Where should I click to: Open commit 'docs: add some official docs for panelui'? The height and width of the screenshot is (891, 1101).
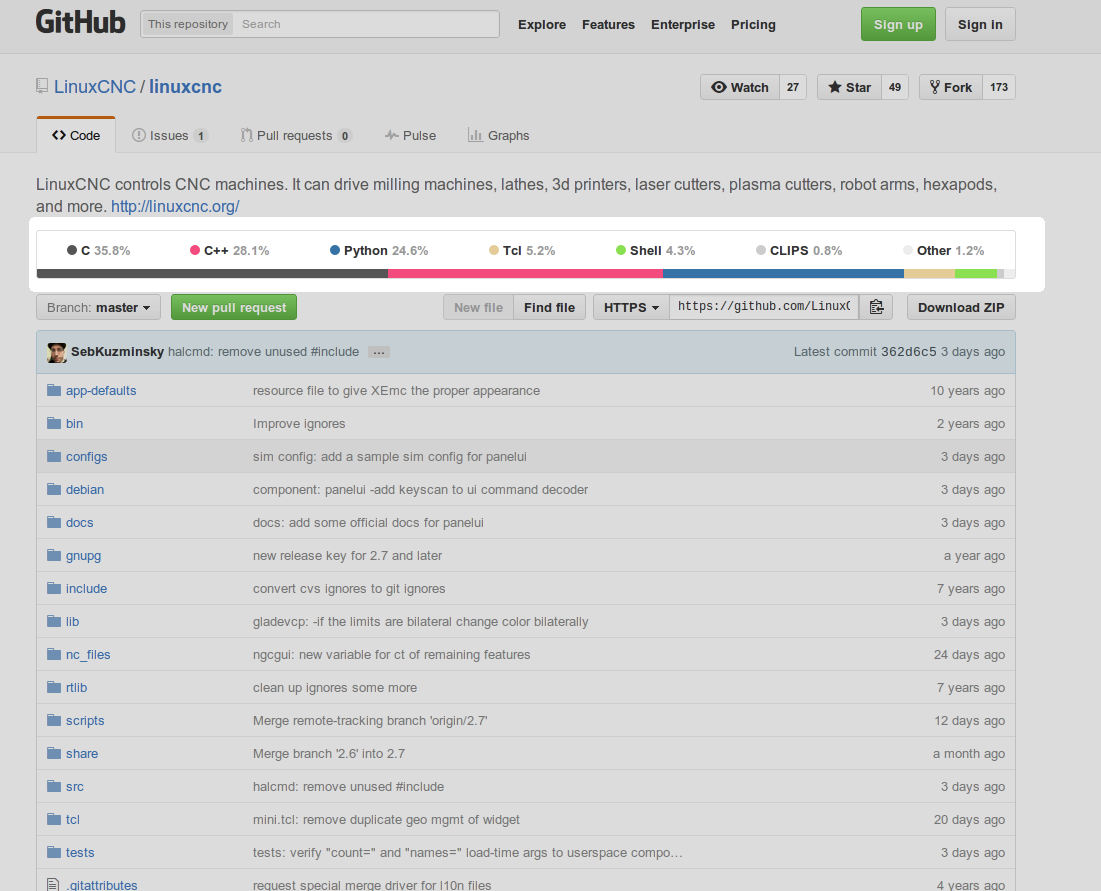click(368, 522)
